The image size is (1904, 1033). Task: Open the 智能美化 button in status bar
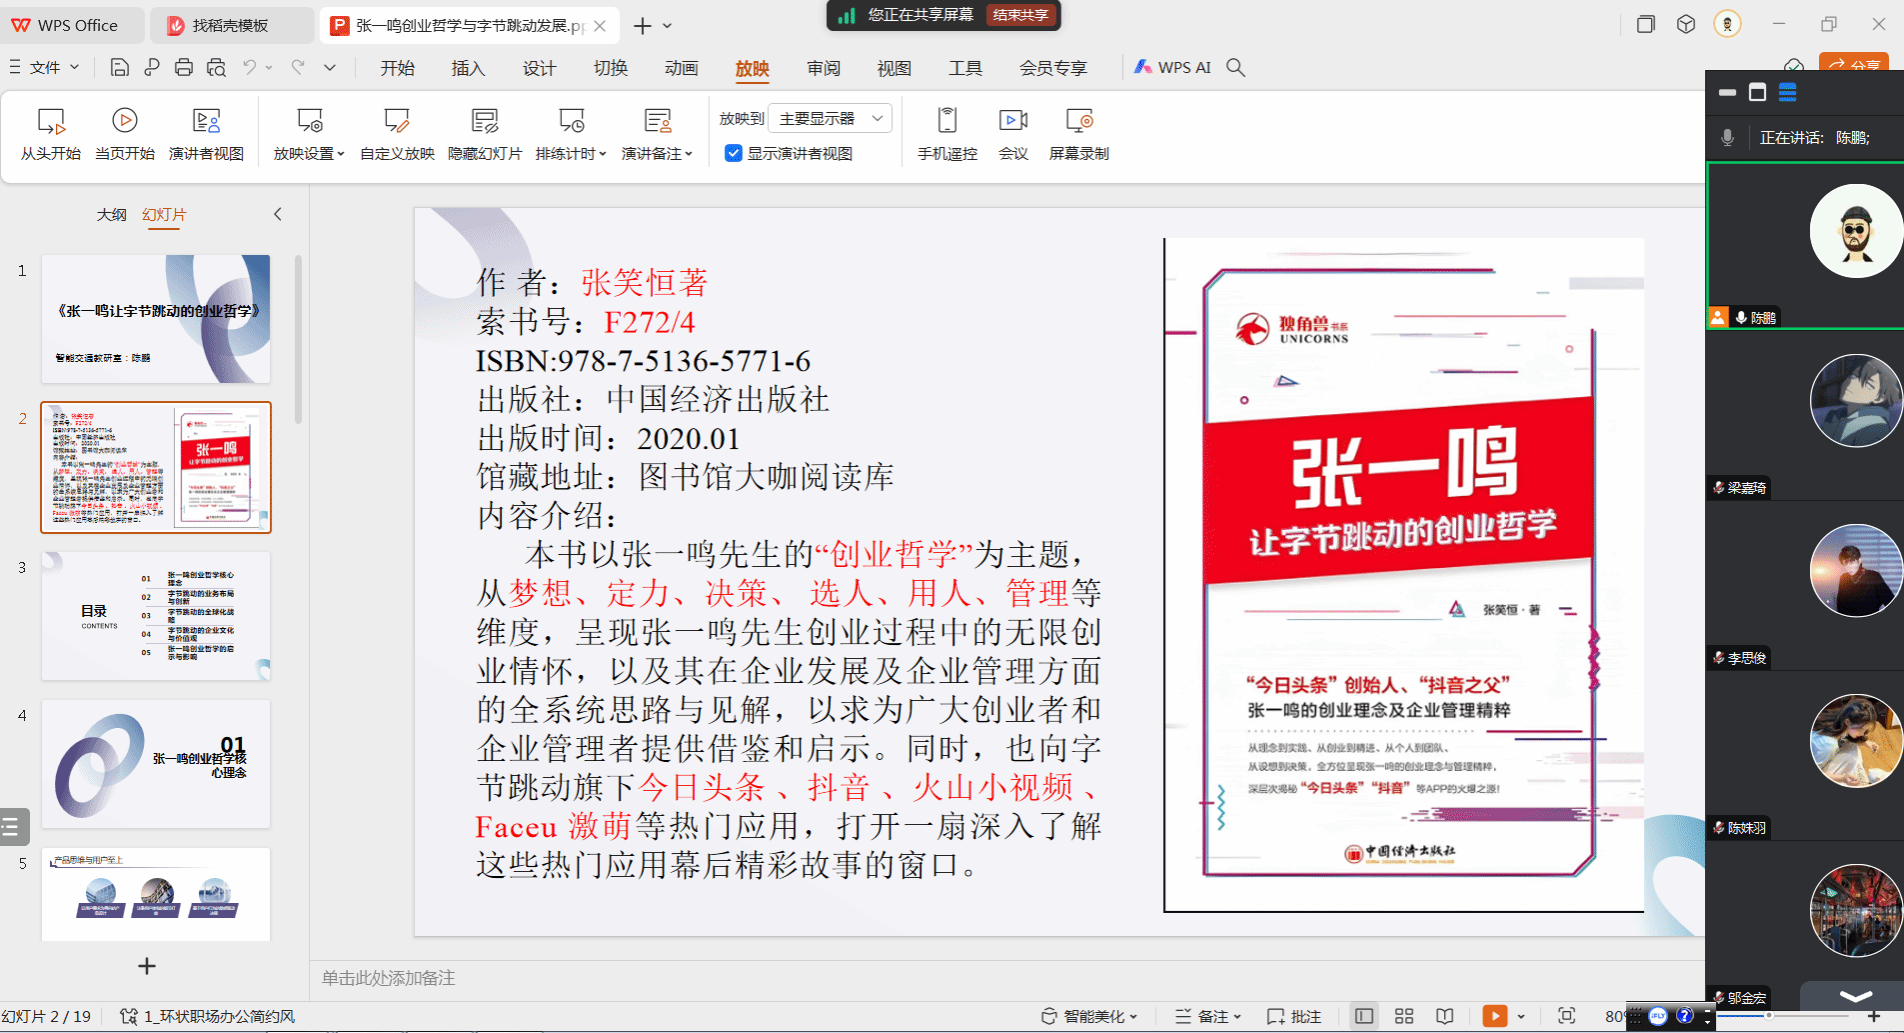1090,1016
